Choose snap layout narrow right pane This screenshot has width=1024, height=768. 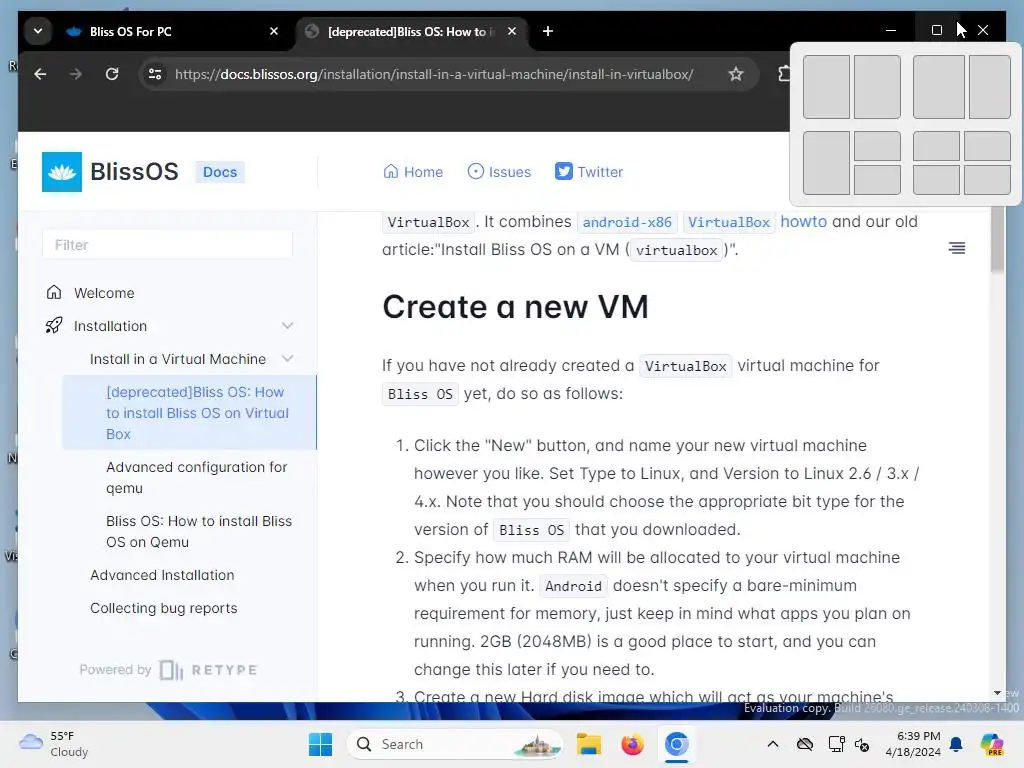click(989, 87)
